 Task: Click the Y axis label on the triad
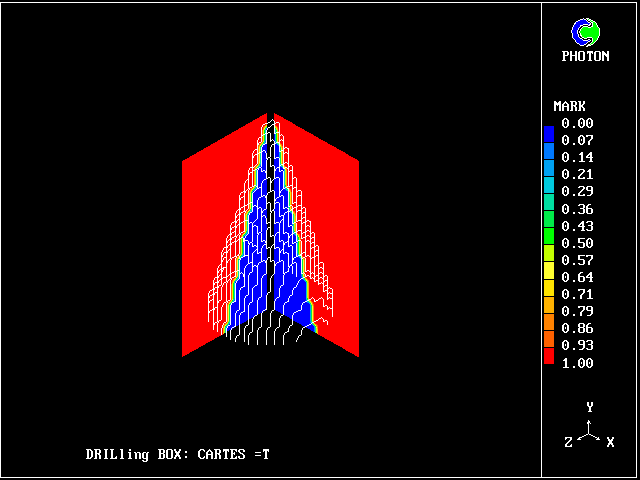coord(590,407)
